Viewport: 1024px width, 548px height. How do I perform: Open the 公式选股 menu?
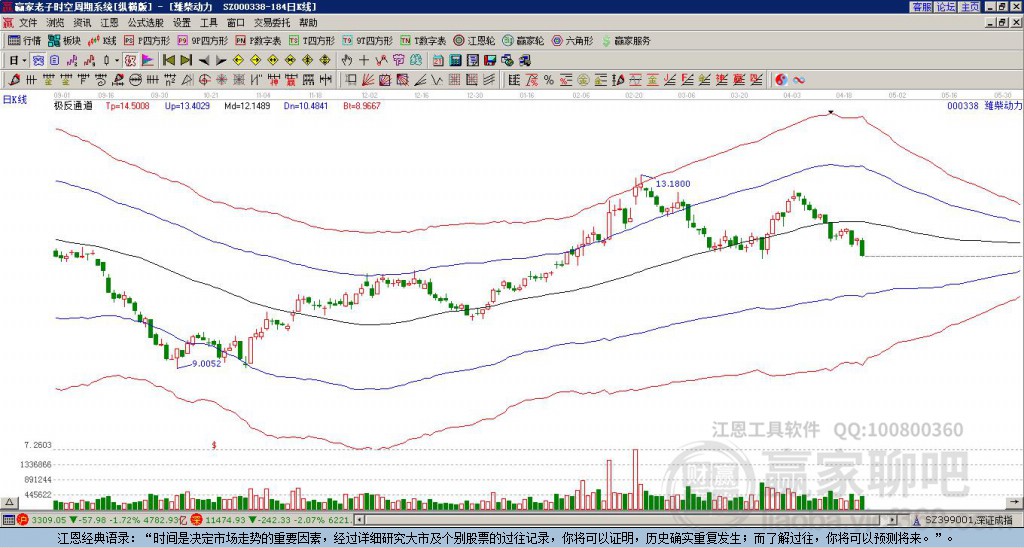tap(146, 23)
